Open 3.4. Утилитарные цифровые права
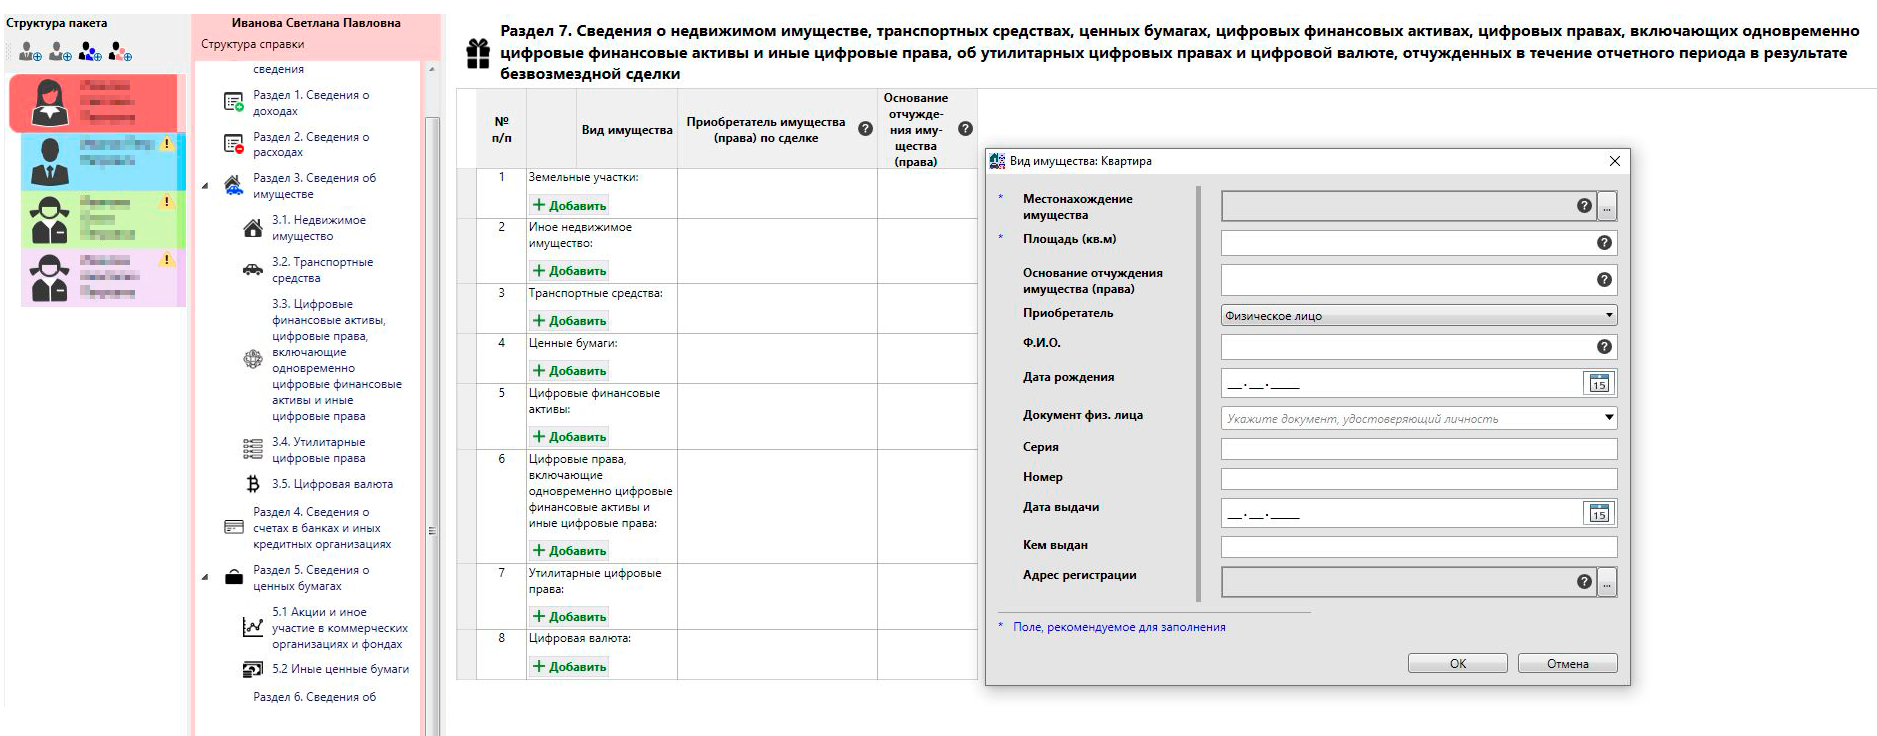Viewport: 1877px width, 736px height. coord(318,450)
